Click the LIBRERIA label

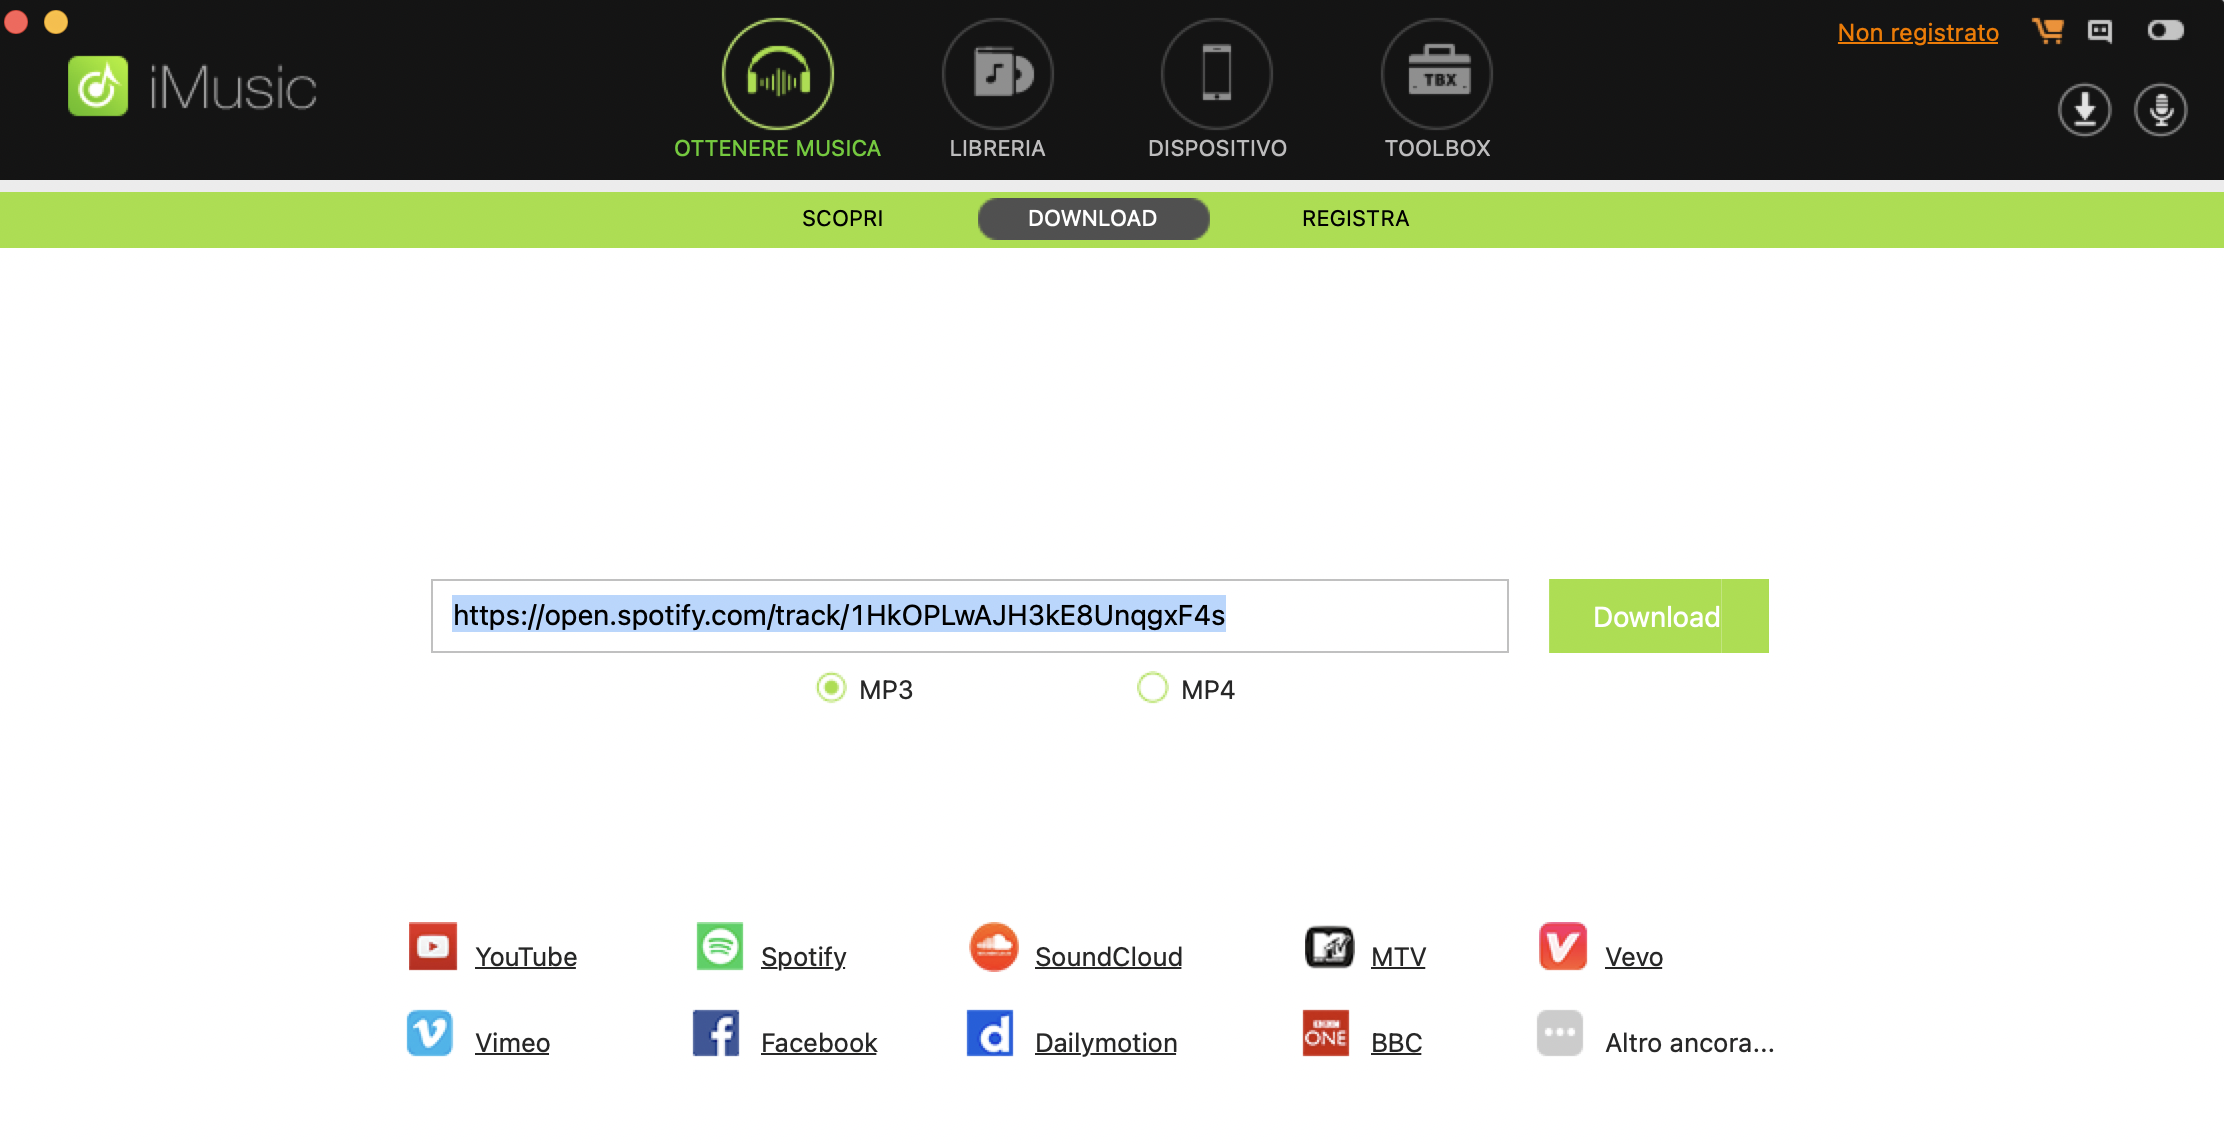997,148
